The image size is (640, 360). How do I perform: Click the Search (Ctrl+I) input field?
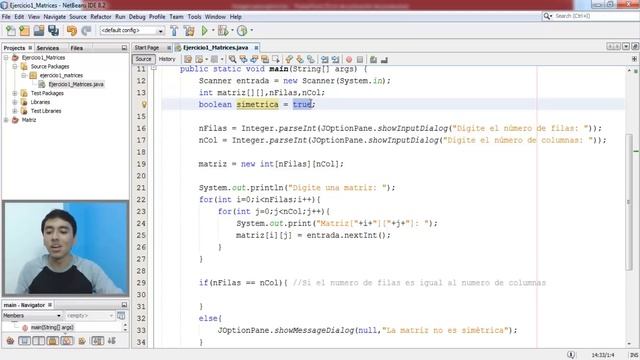click(x=596, y=16)
